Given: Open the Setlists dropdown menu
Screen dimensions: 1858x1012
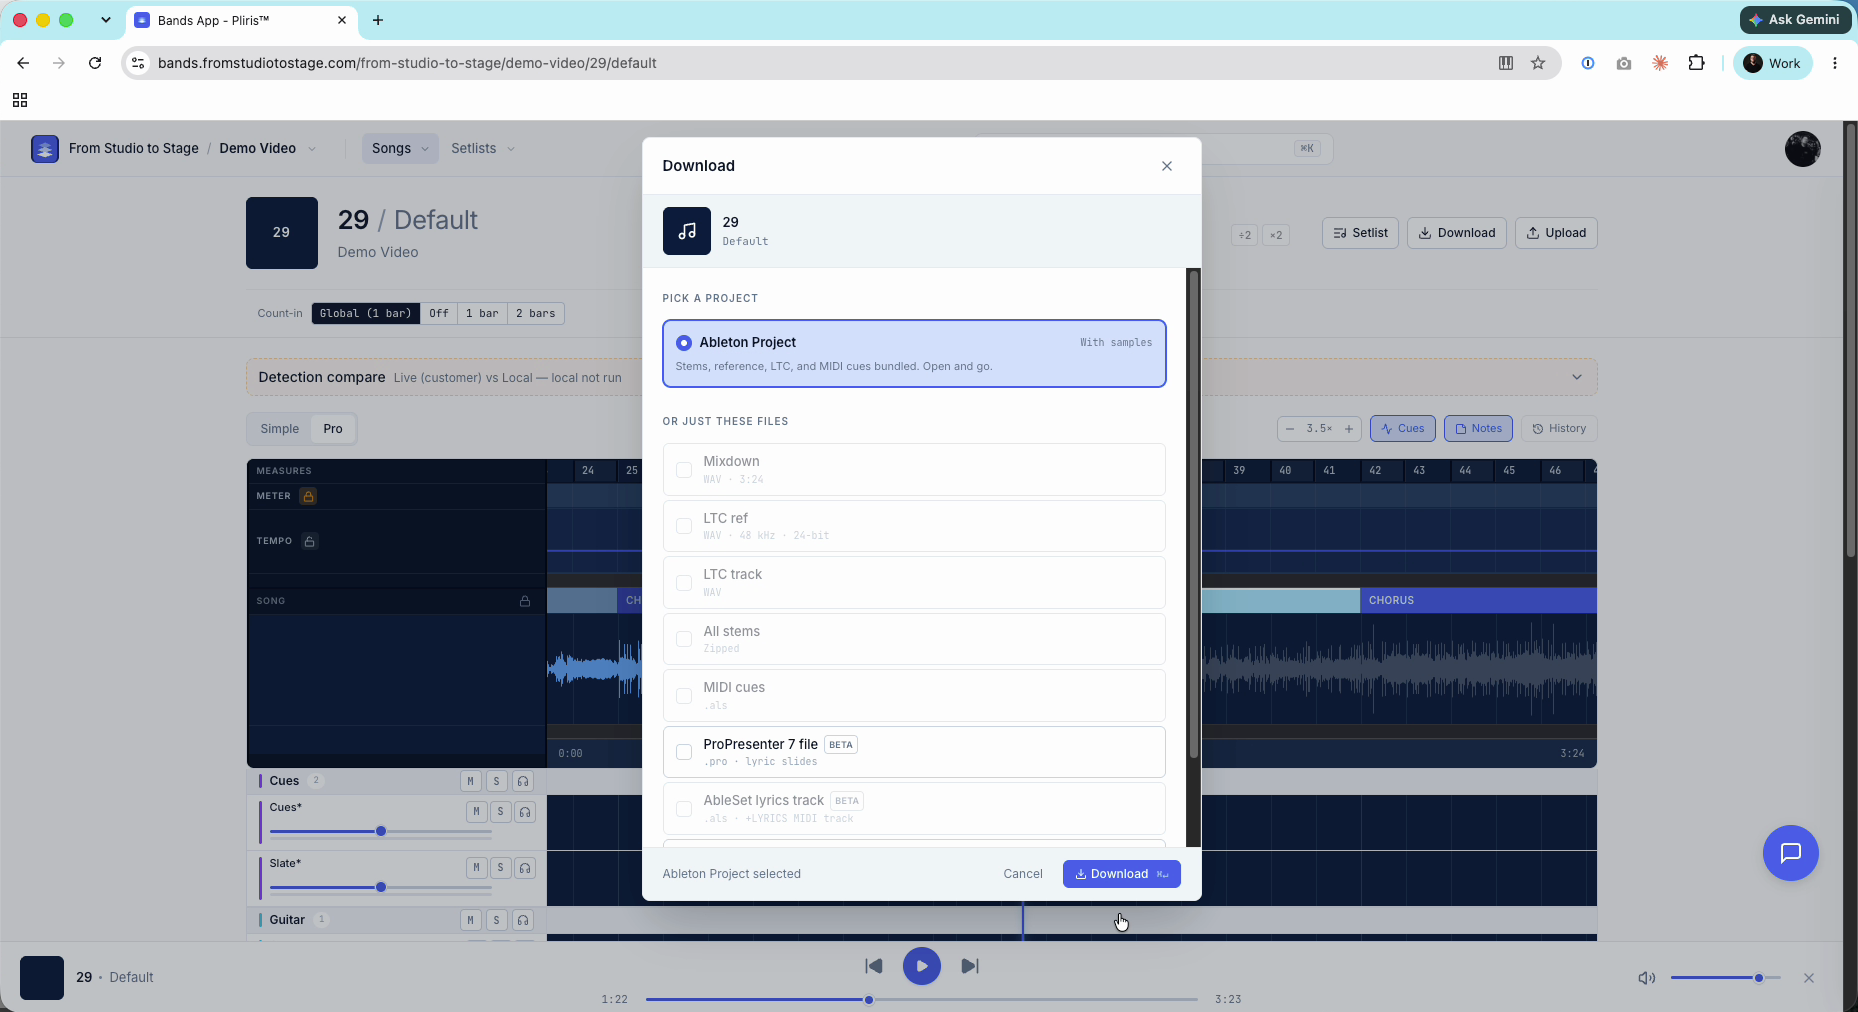Looking at the screenshot, I should pyautogui.click(x=483, y=148).
